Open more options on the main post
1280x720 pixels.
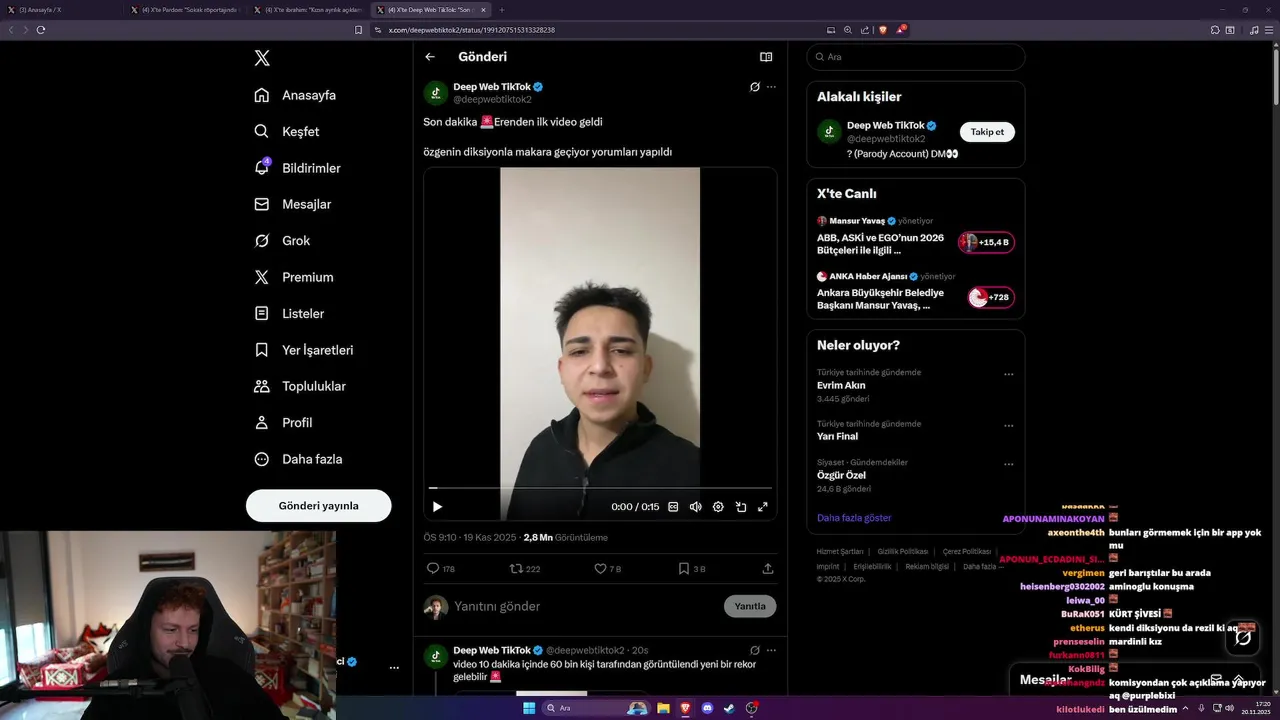[x=771, y=87]
